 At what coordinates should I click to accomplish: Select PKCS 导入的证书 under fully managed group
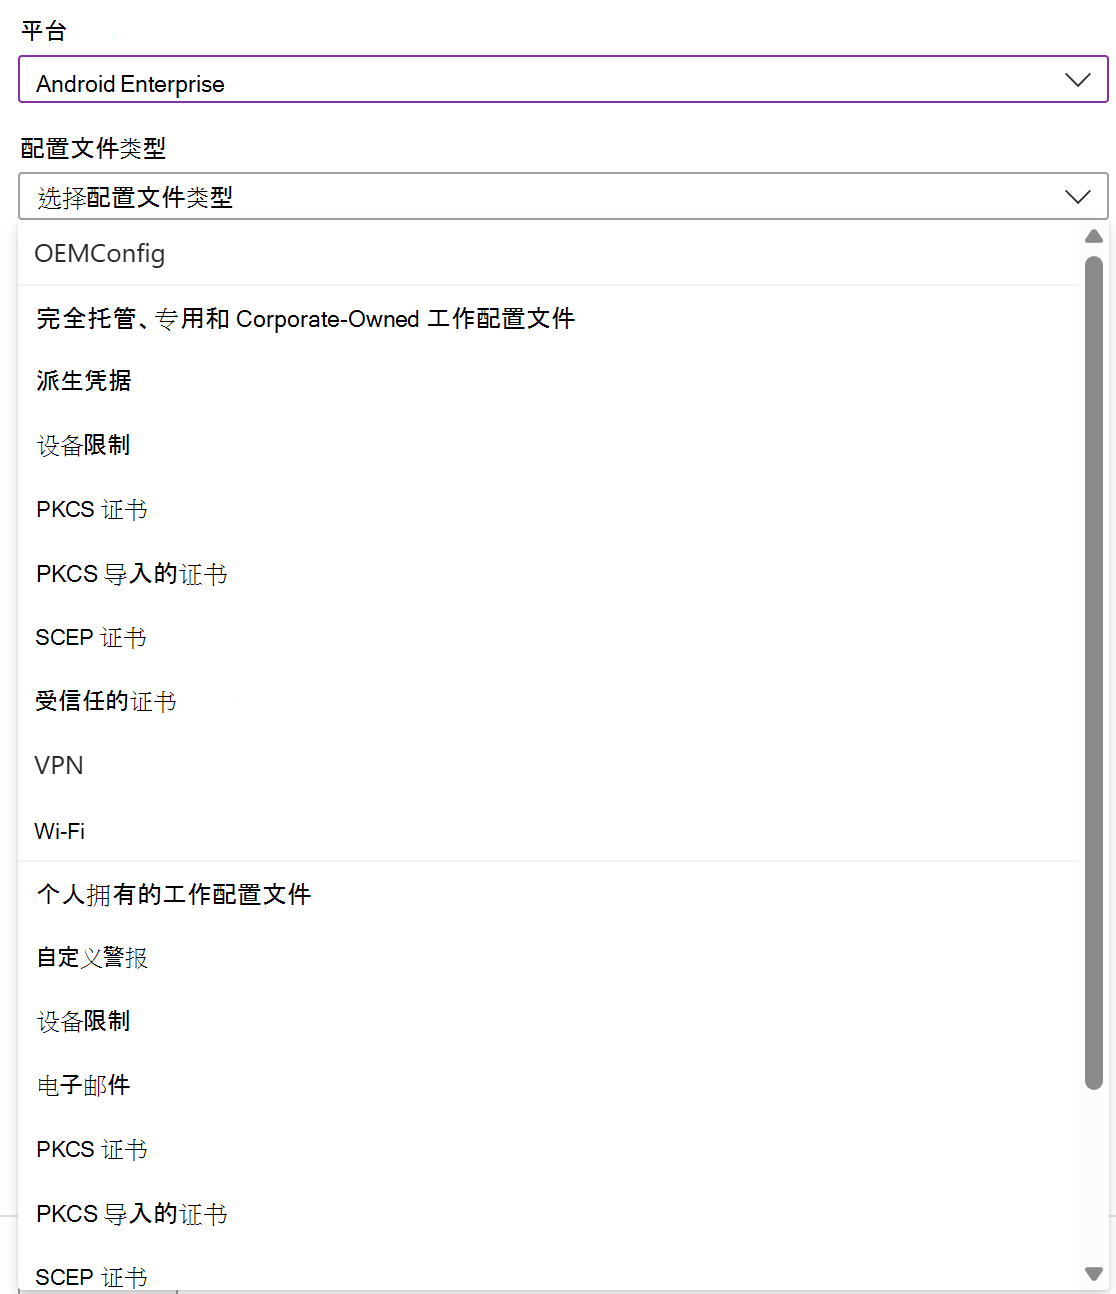pos(549,573)
